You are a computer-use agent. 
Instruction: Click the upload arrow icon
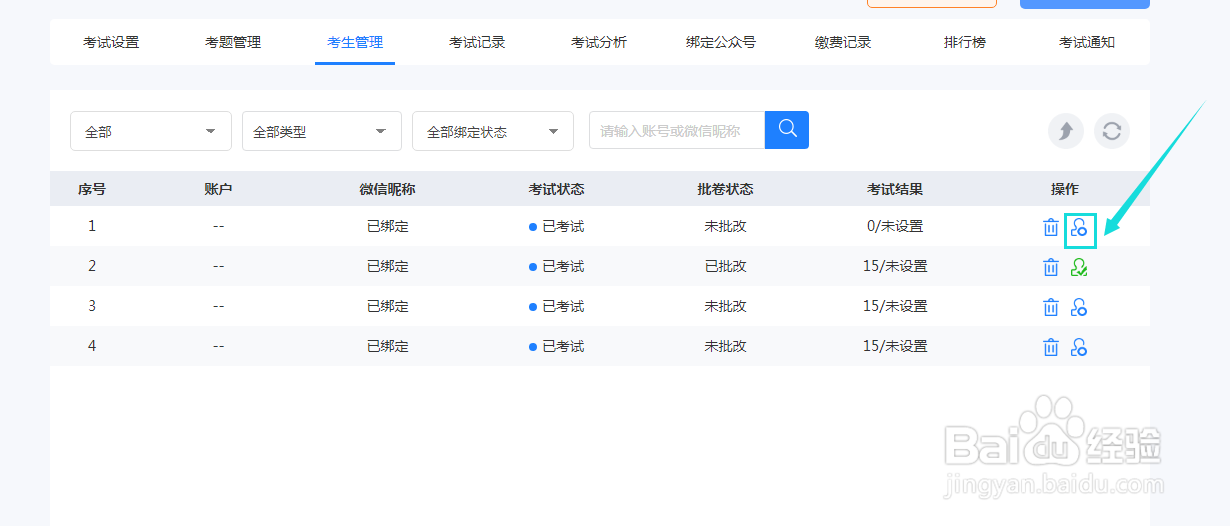[1066, 131]
